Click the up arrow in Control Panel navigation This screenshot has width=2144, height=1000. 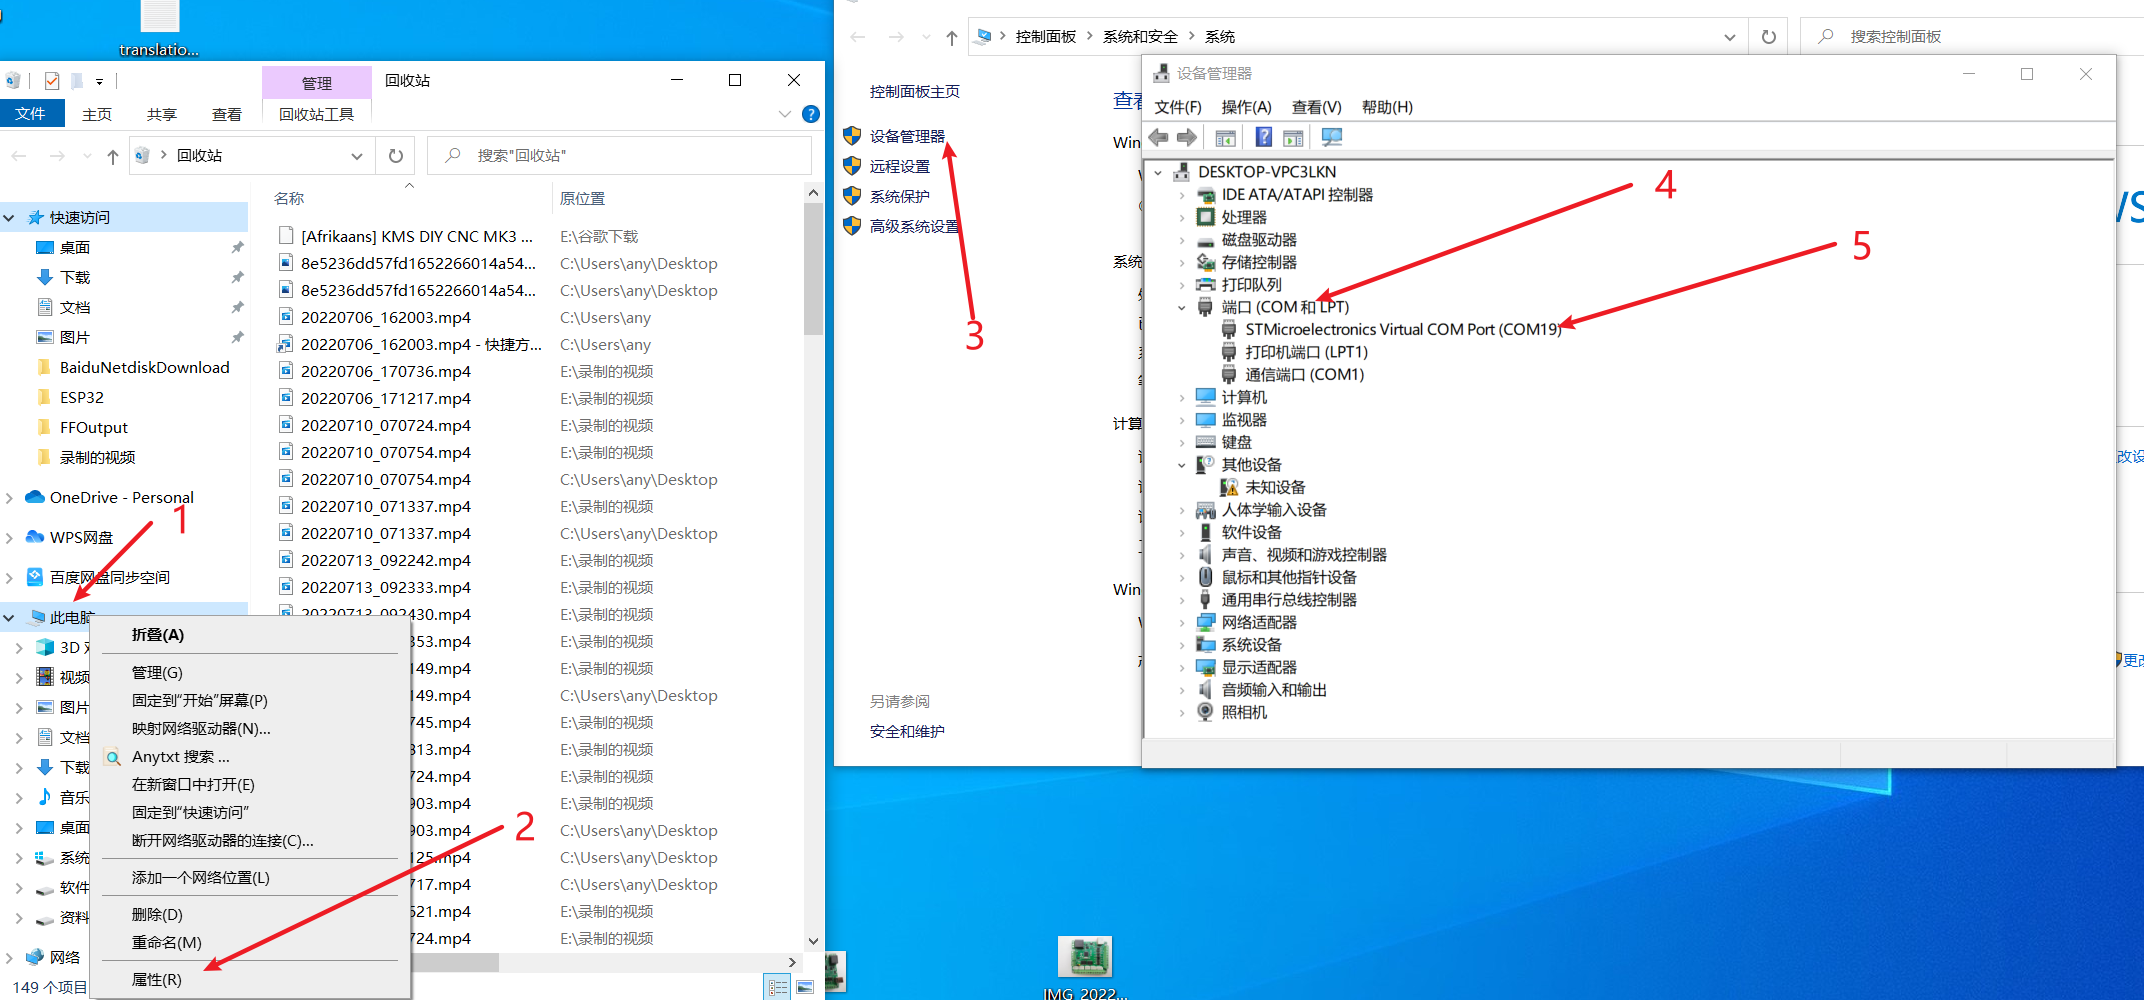[952, 38]
